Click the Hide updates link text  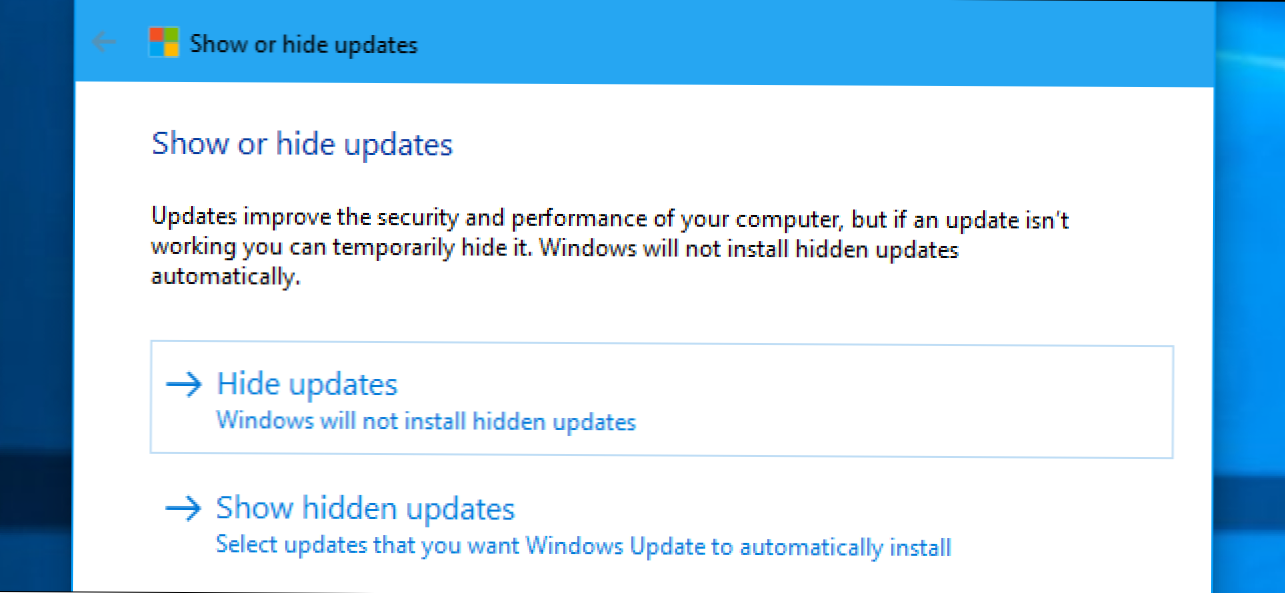(x=306, y=384)
